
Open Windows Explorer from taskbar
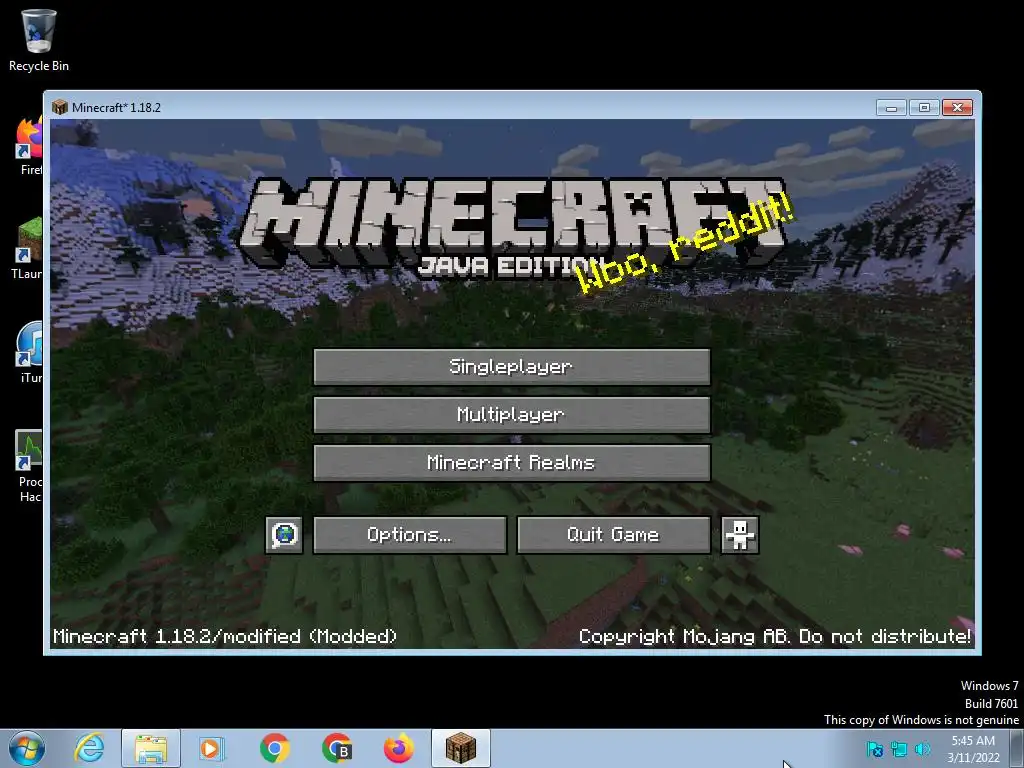click(x=151, y=748)
